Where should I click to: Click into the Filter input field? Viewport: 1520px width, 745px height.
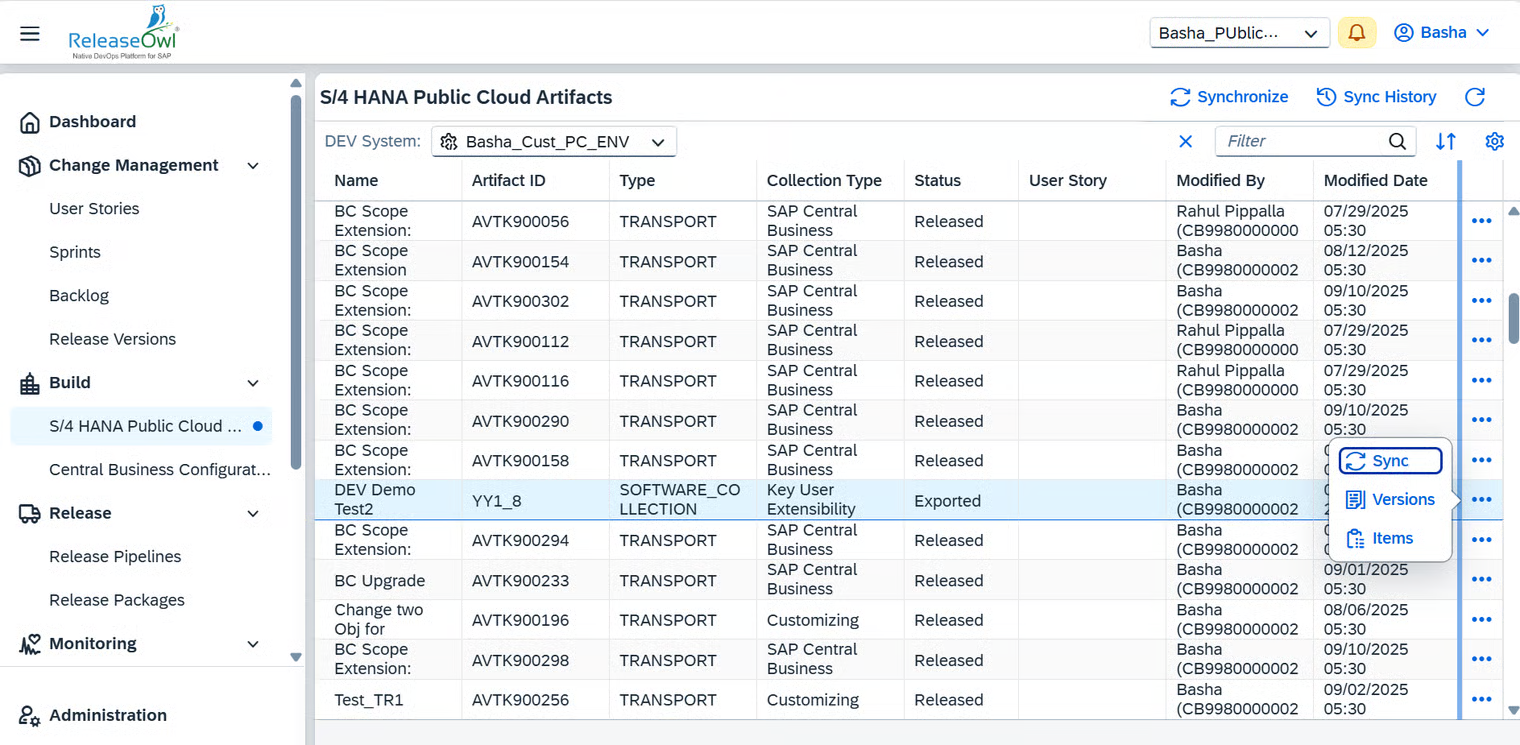coord(1300,141)
